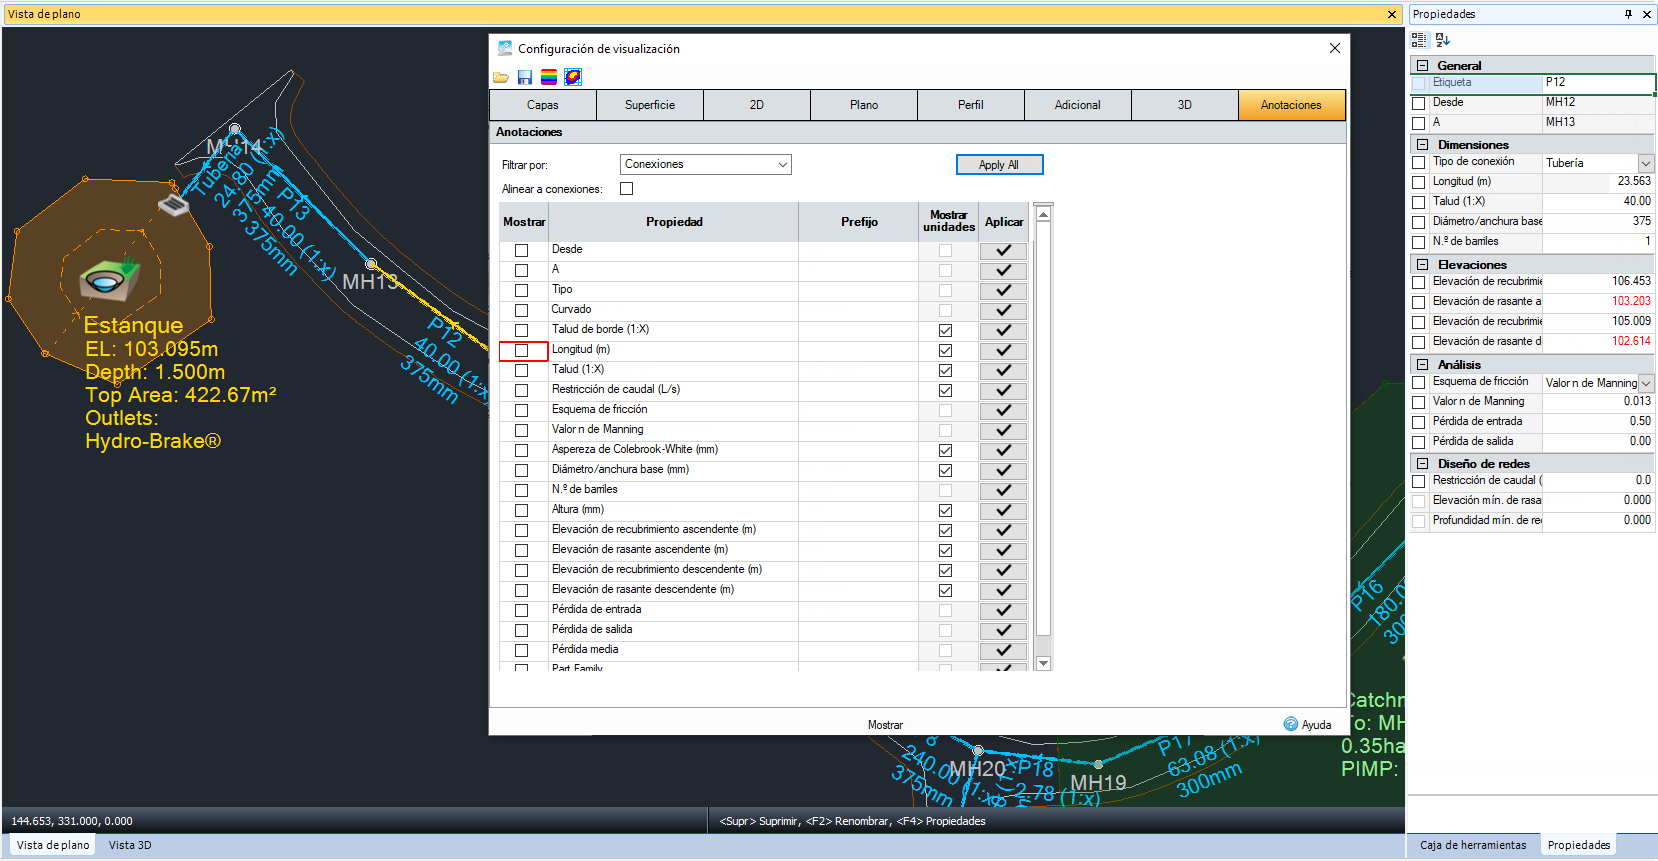Open the 3D settings tab
This screenshot has height=861, width=1658.
[x=1185, y=105]
